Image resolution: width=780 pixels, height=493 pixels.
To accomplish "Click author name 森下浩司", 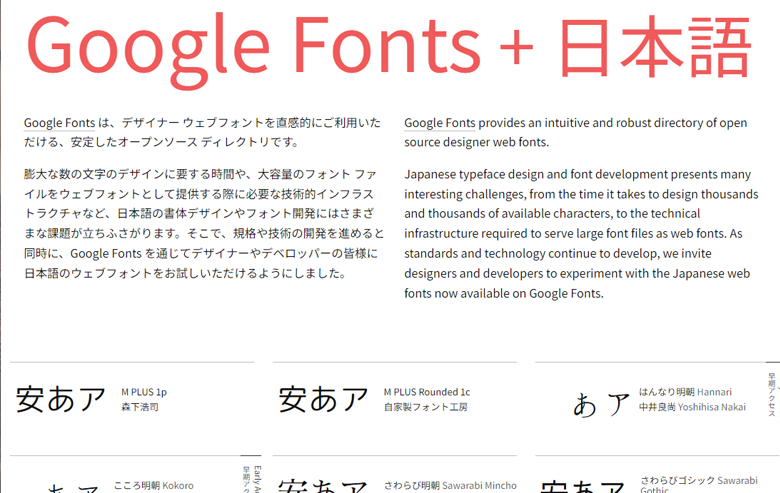I will (x=140, y=407).
